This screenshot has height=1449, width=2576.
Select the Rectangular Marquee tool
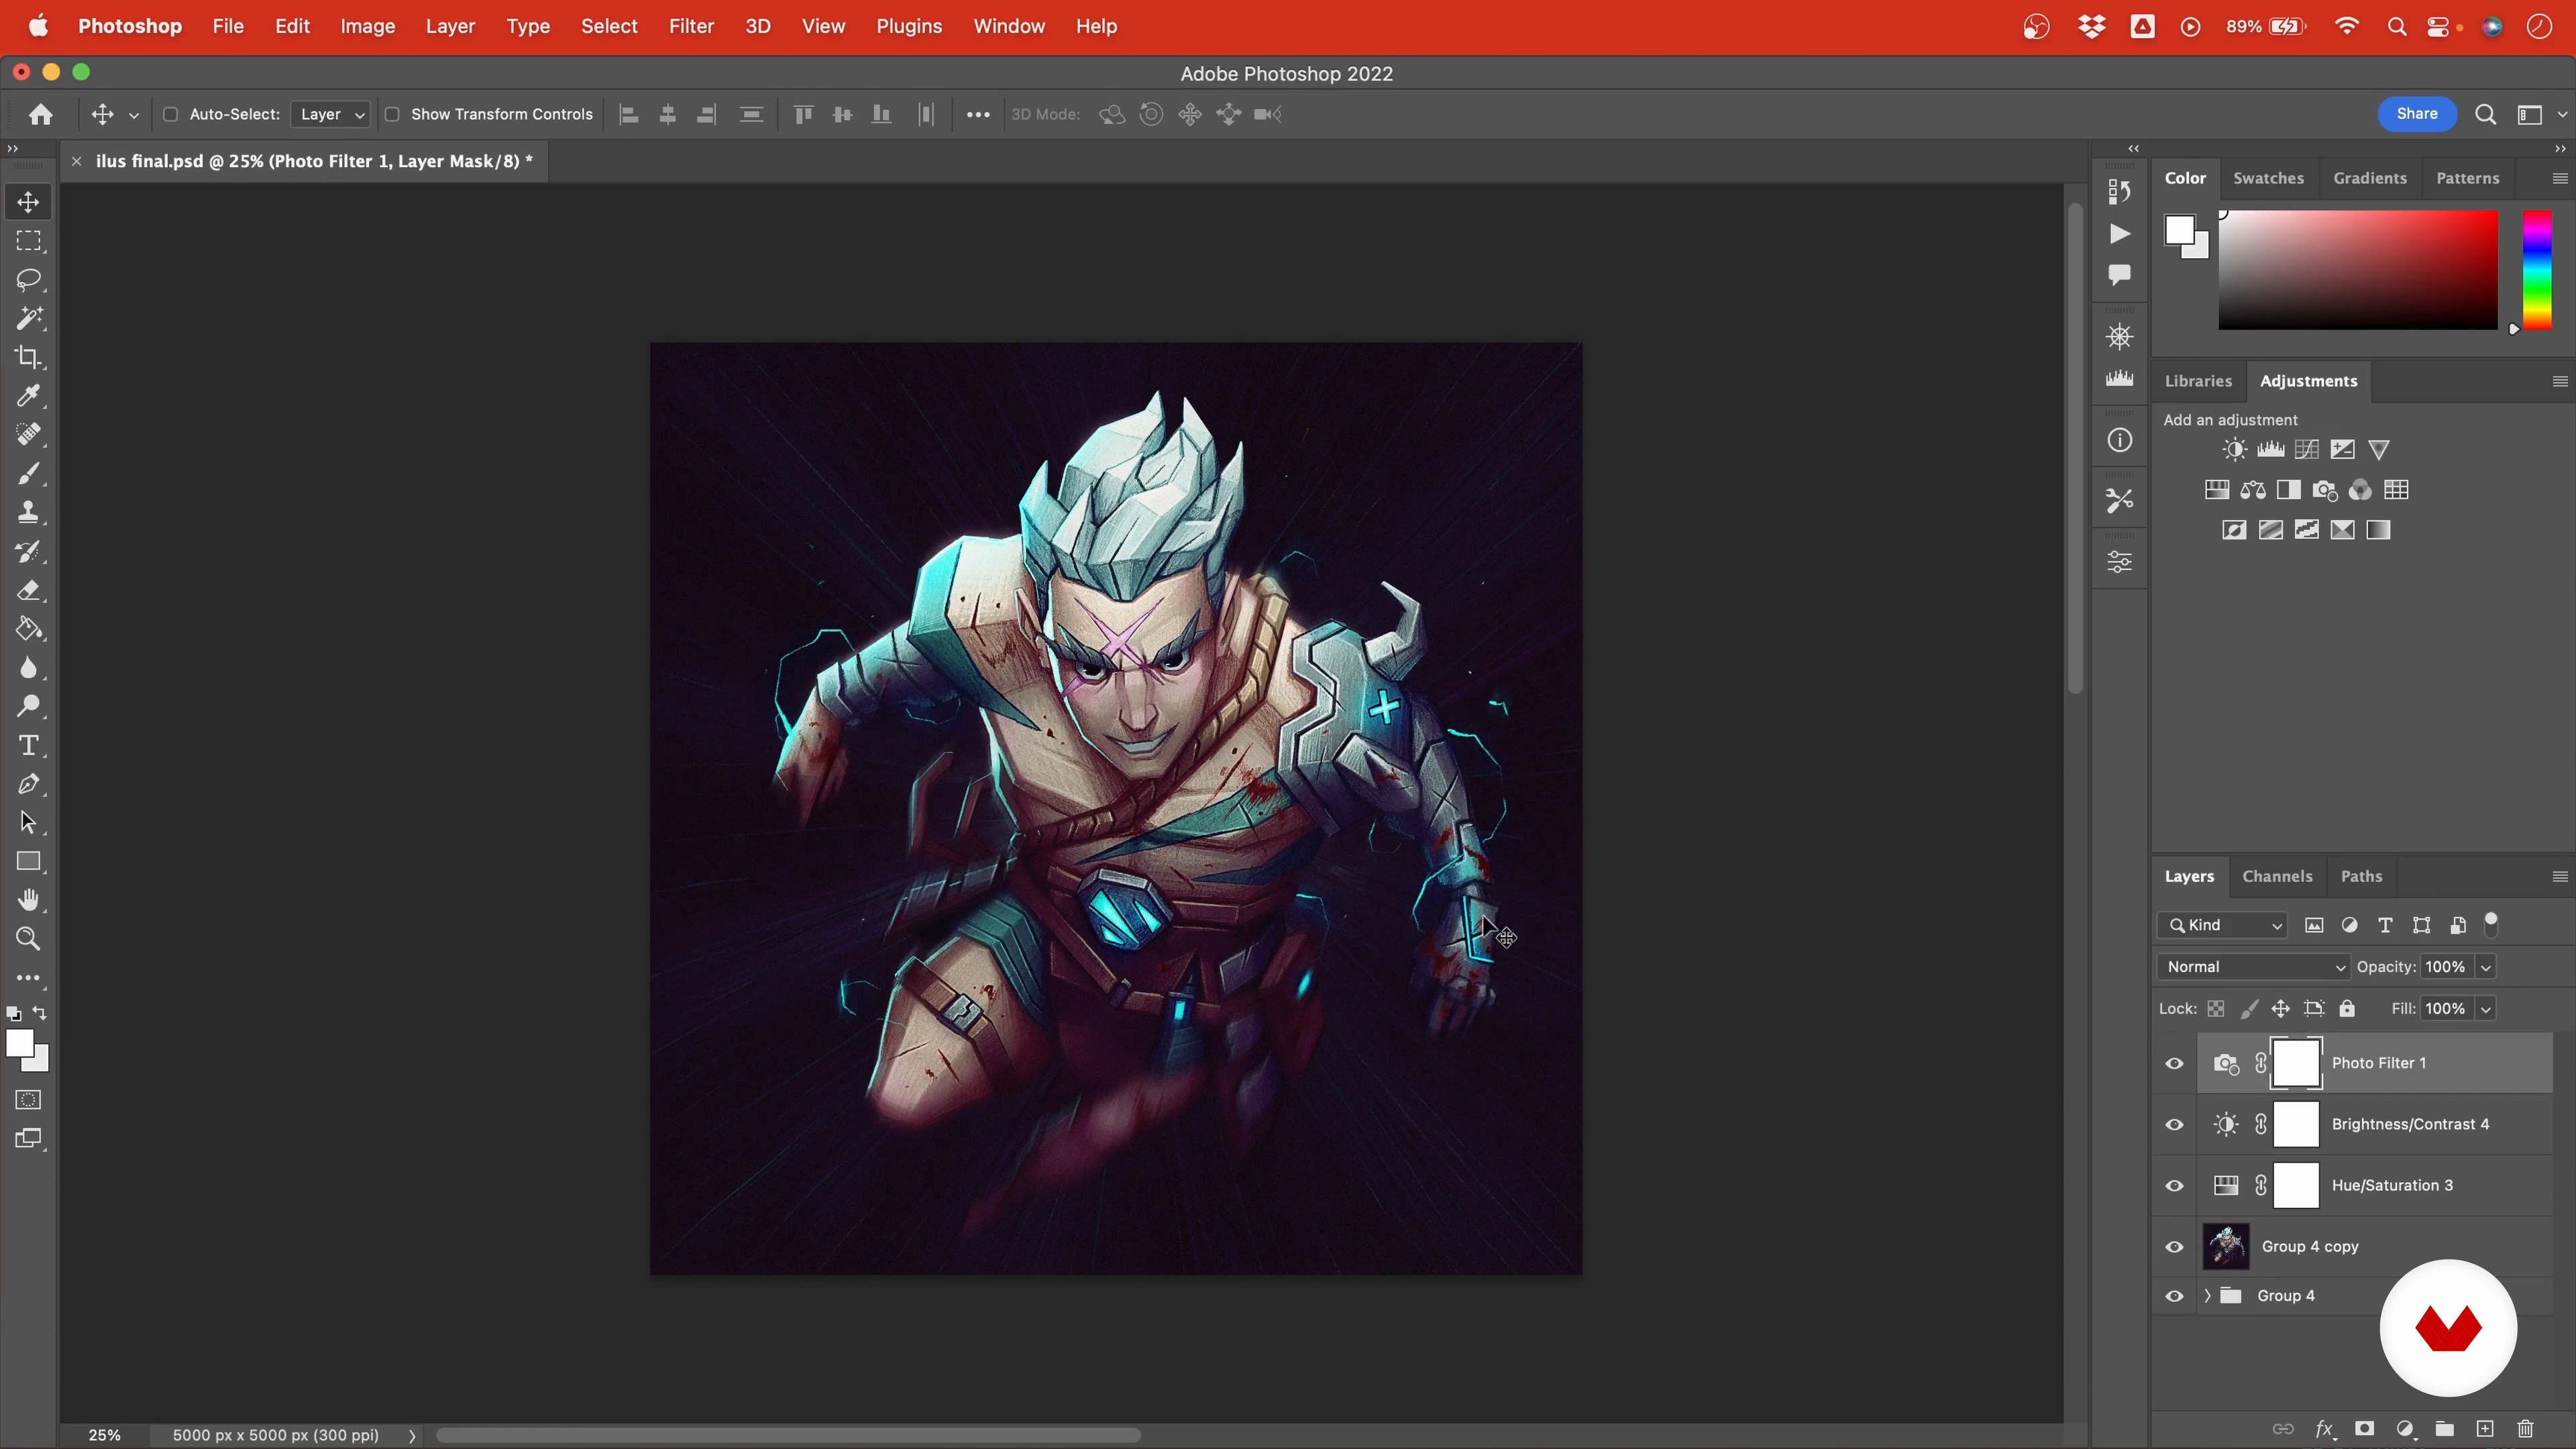[28, 241]
